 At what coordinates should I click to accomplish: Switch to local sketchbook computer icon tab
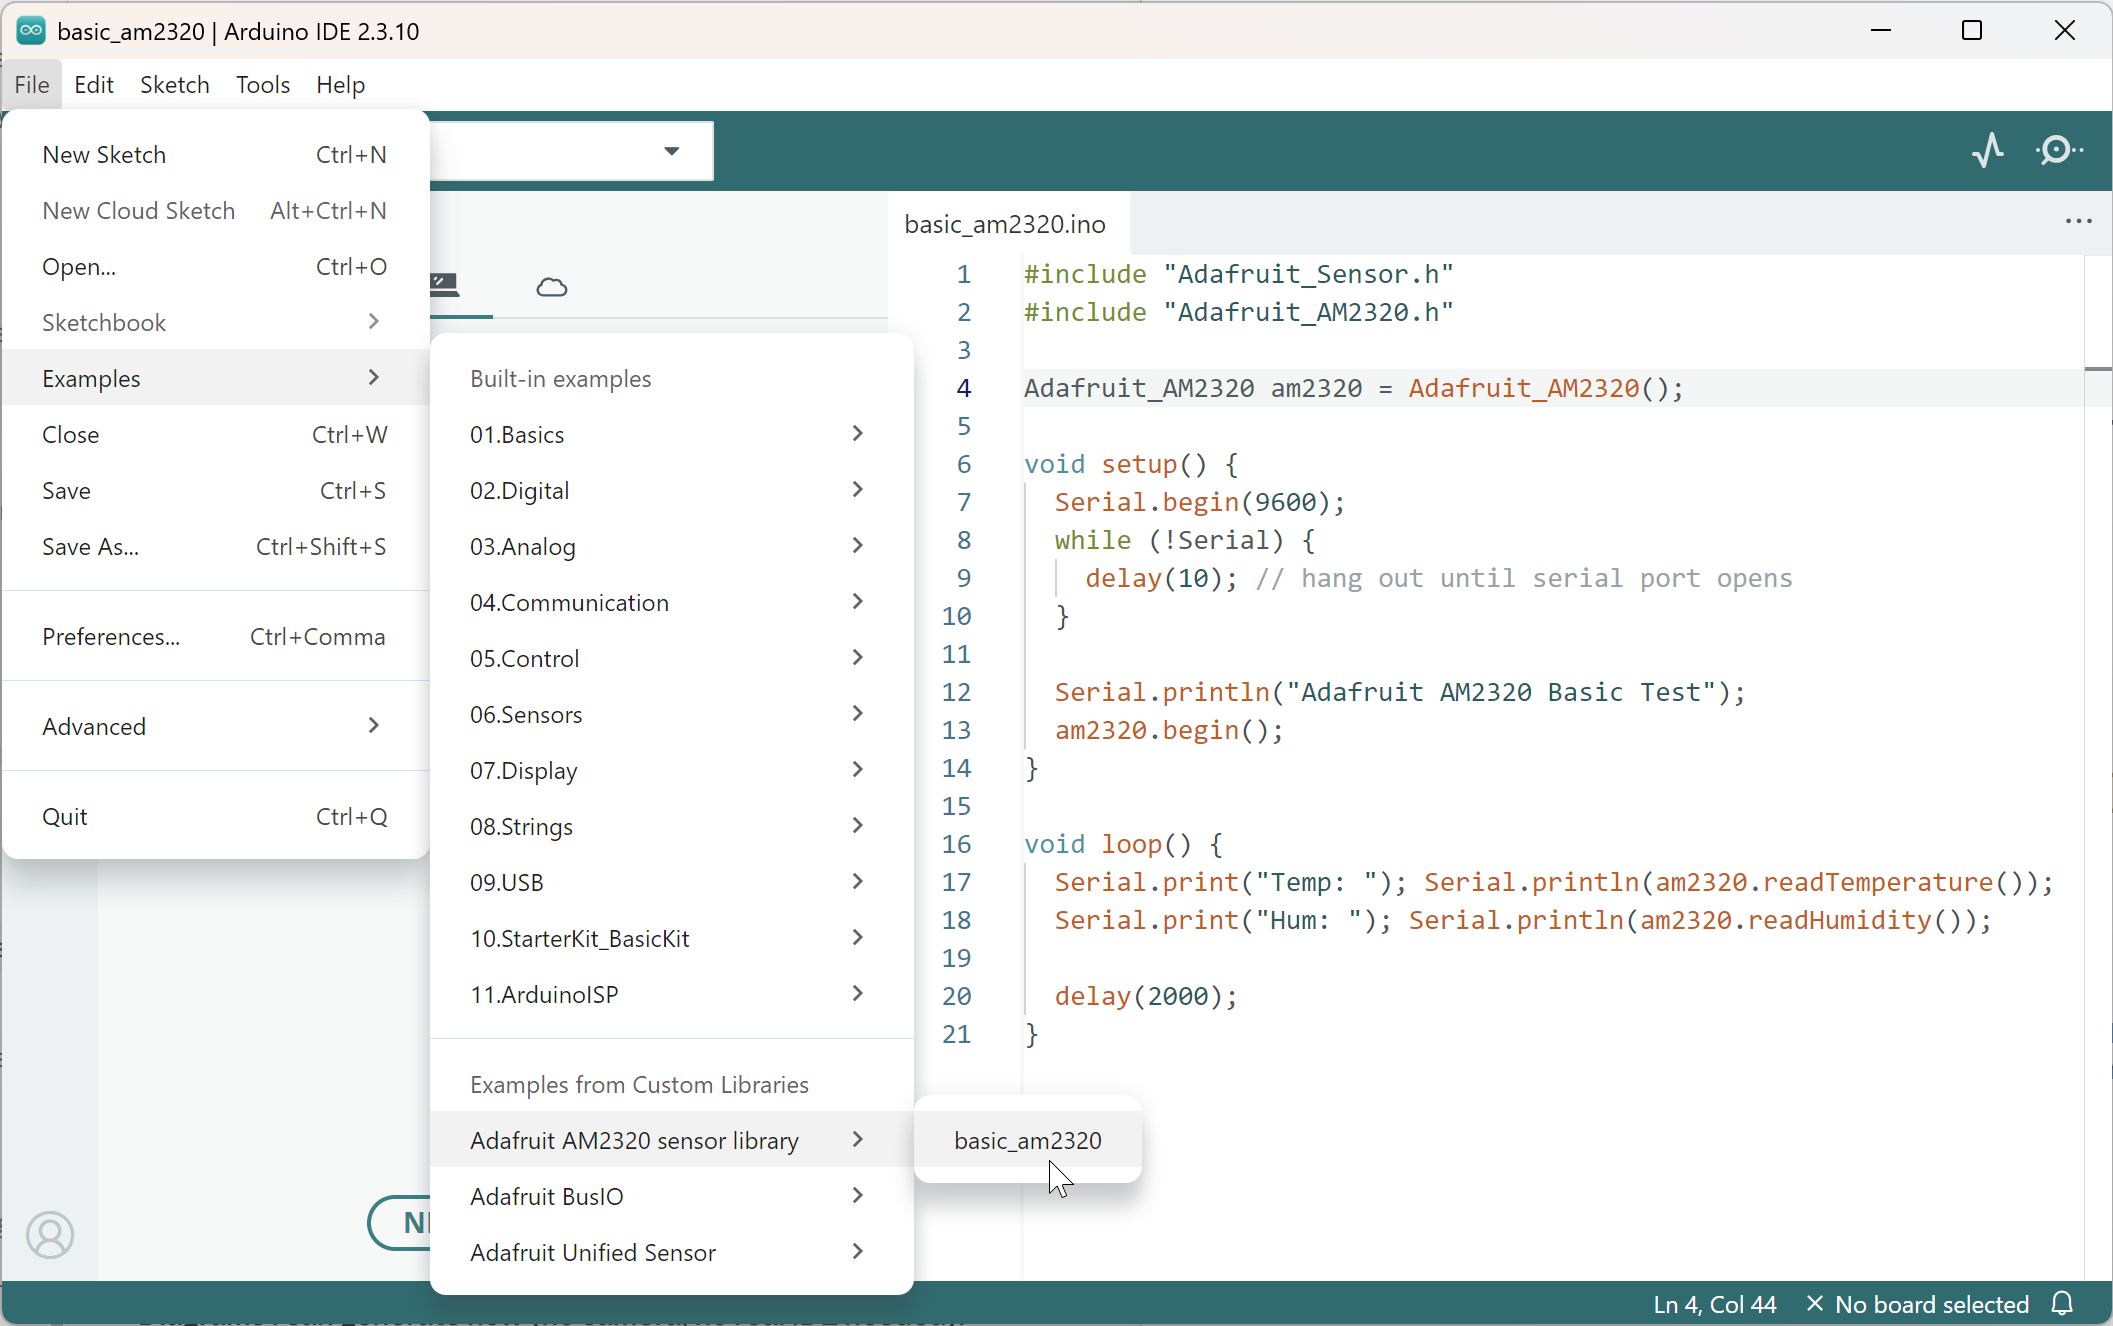pos(444,285)
